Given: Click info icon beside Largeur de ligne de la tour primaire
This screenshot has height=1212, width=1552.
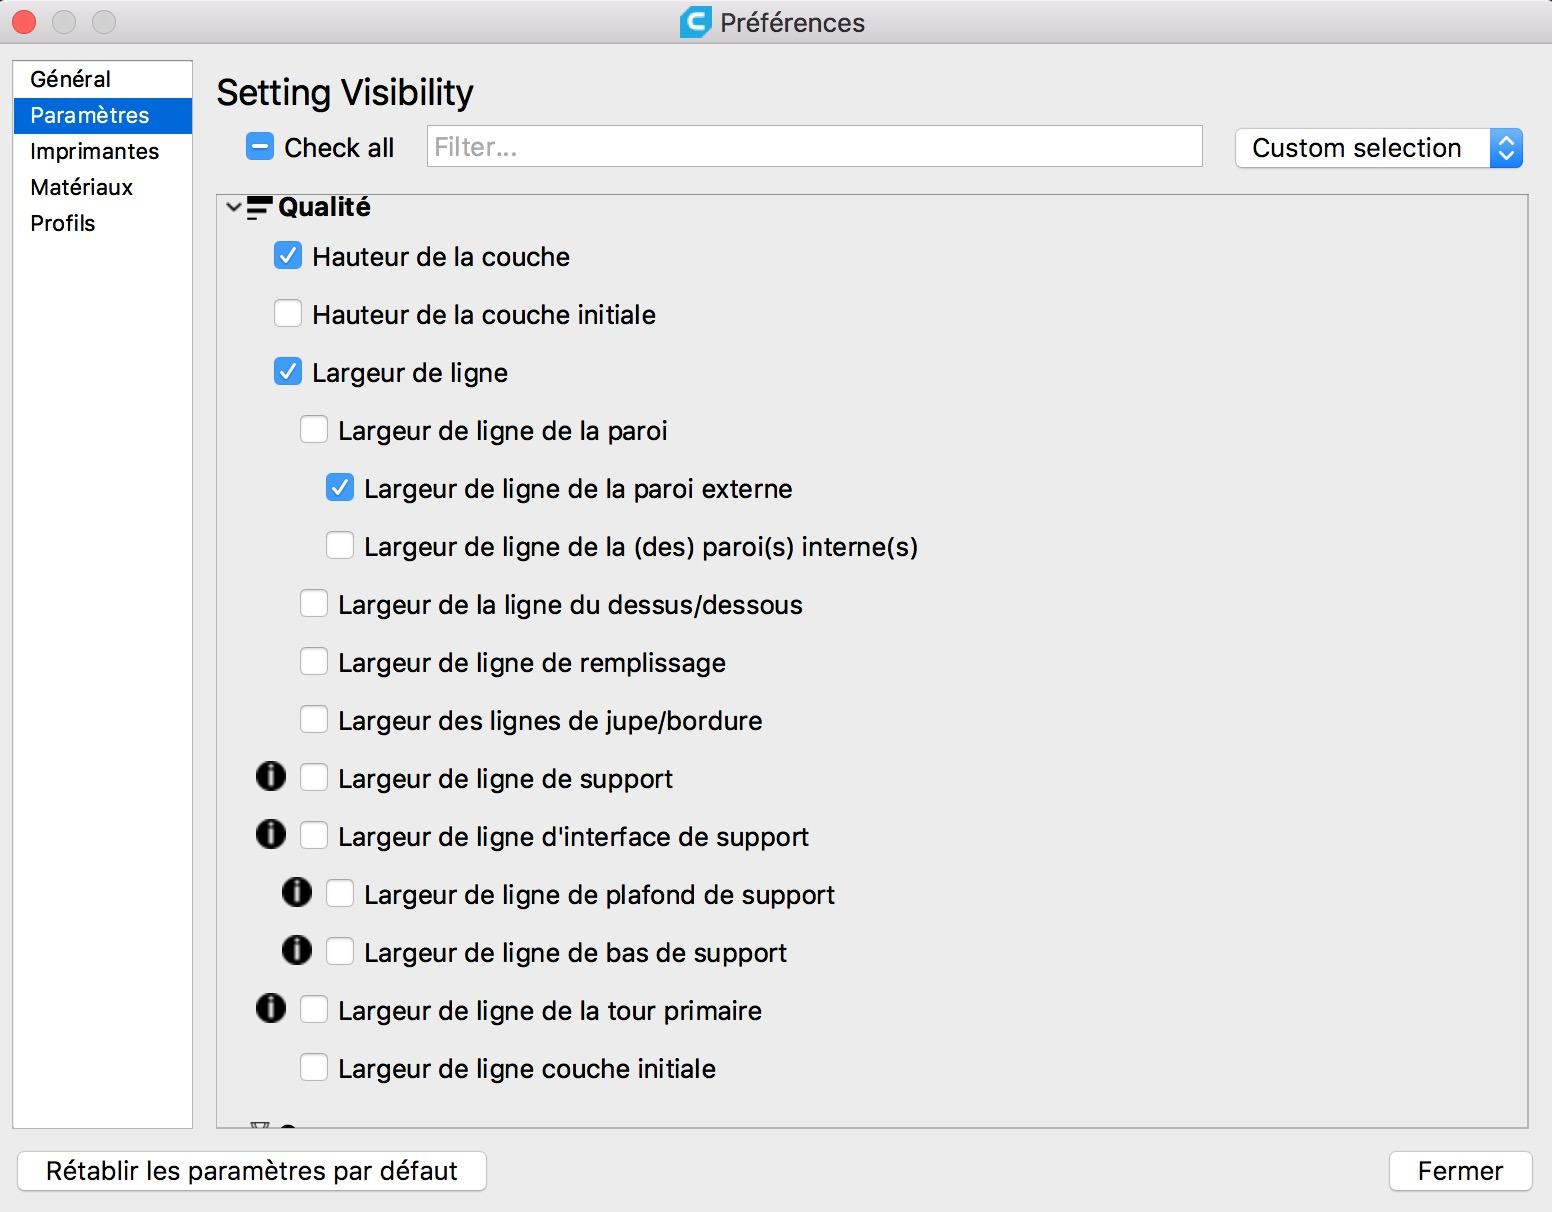Looking at the screenshot, I should [271, 1009].
